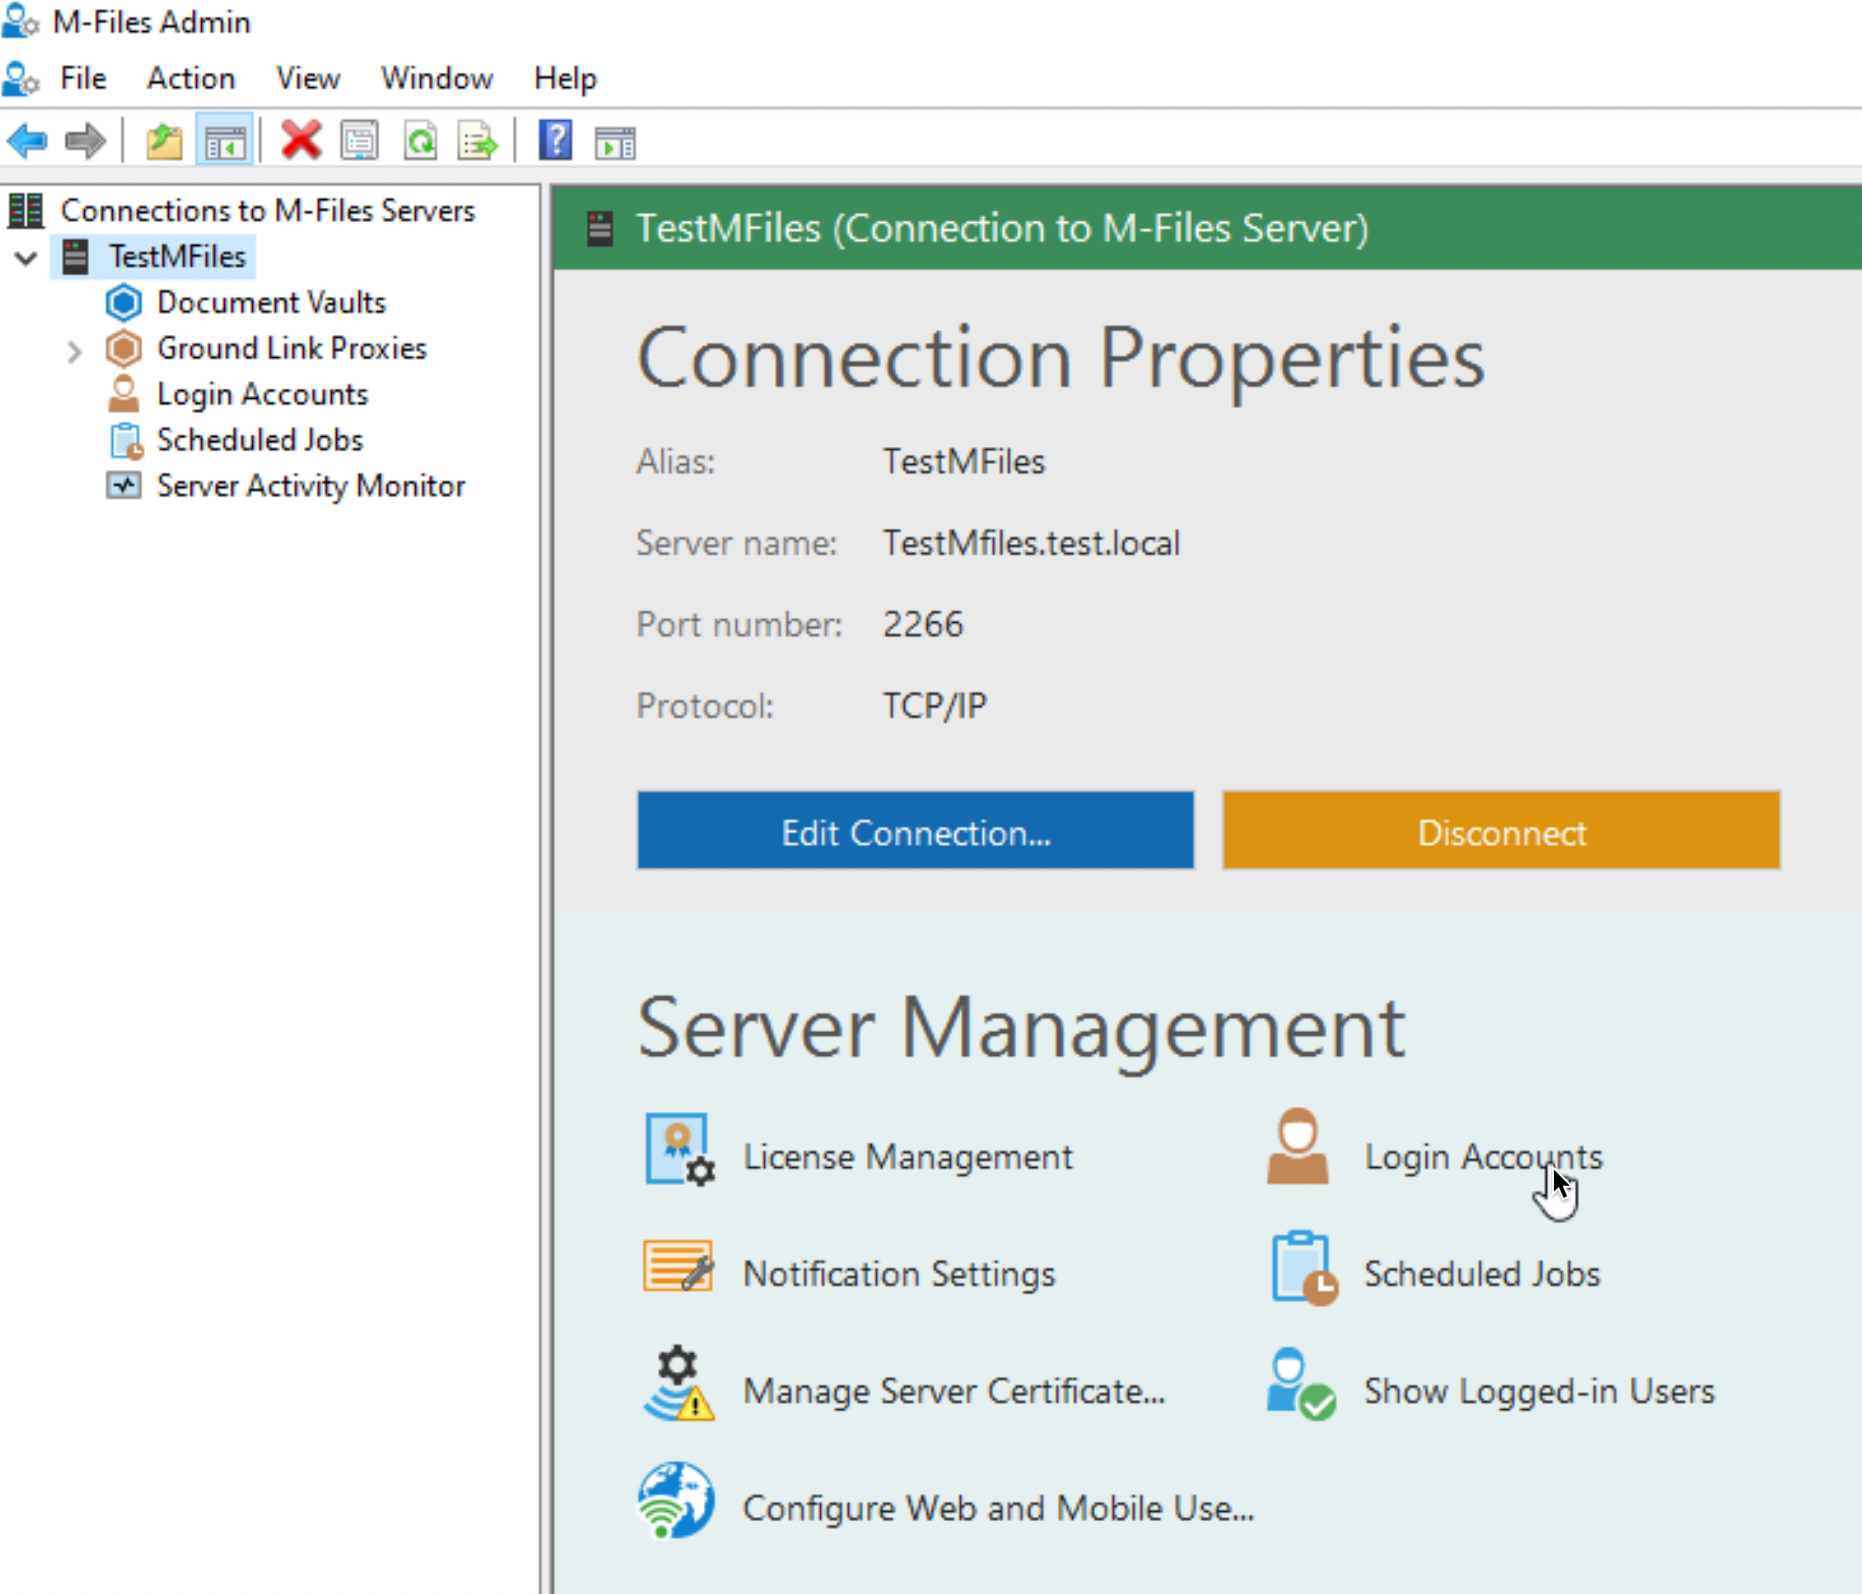1862x1594 pixels.
Task: Select Scheduled Jobs in the tree
Action: [260, 440]
